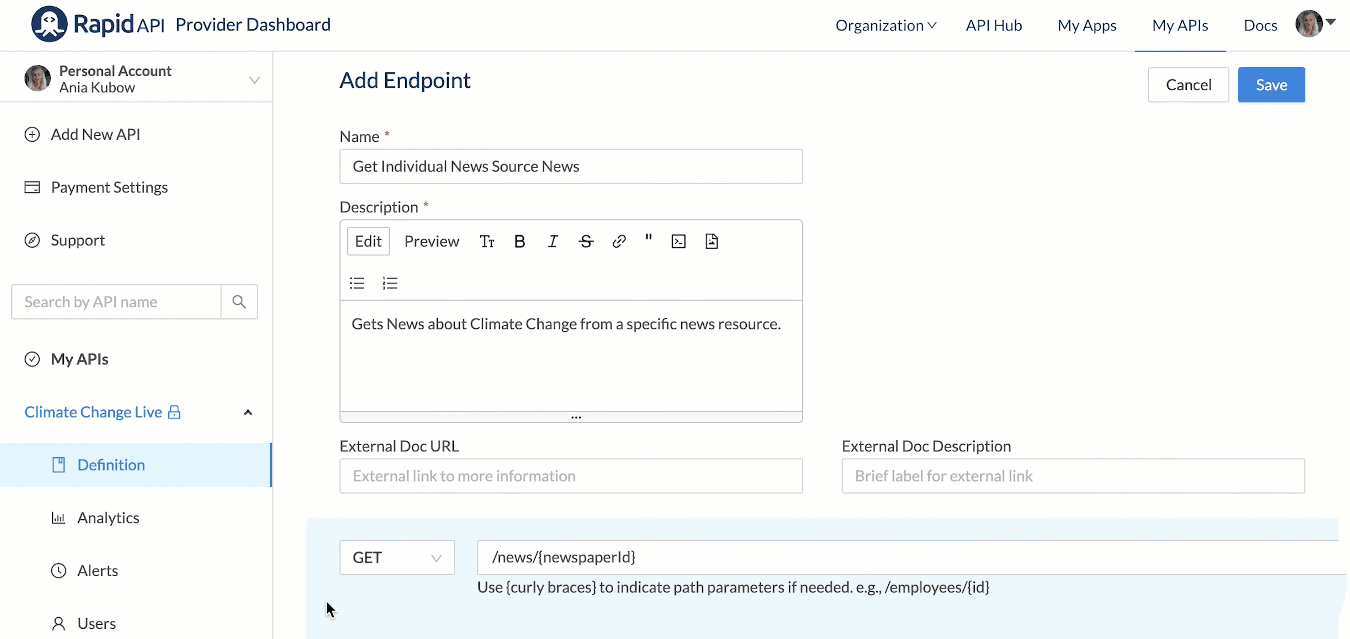Screen dimensions: 1350x639
Task: Open the user avatar menu in header
Action: [1308, 24]
